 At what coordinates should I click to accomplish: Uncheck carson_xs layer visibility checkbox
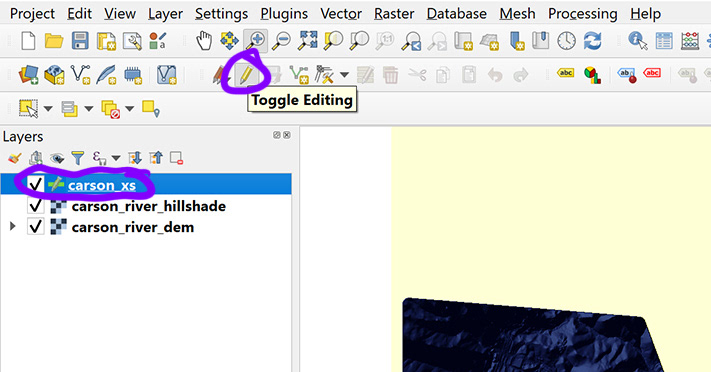pos(35,184)
